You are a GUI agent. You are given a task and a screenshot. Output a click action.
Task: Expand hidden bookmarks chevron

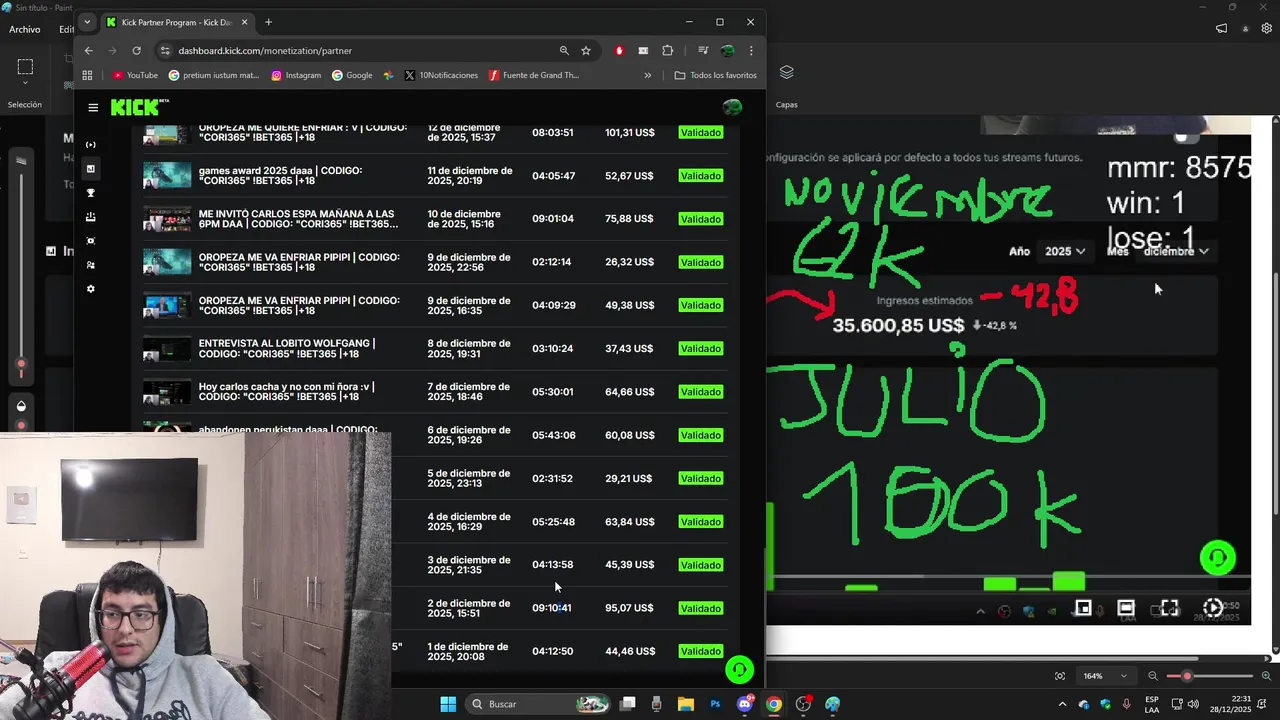[647, 75]
